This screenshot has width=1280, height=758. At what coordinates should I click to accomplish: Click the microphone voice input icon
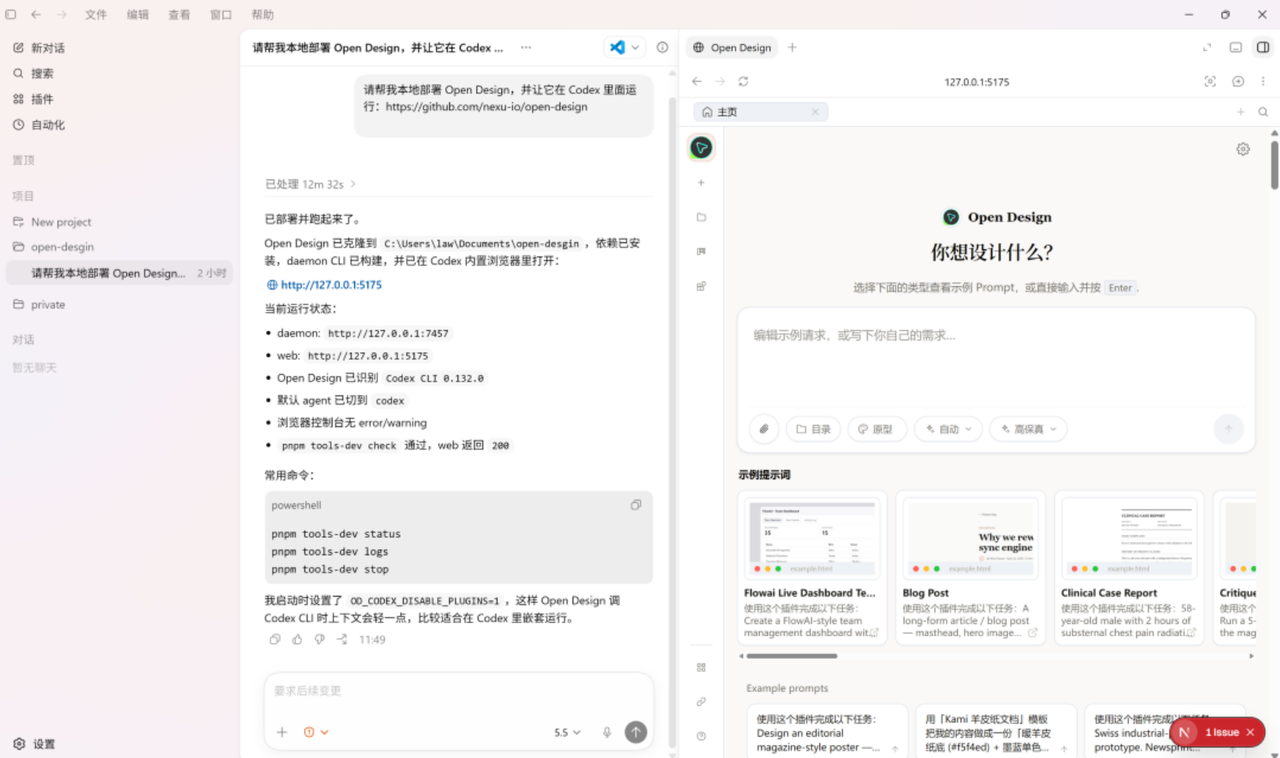tap(607, 732)
